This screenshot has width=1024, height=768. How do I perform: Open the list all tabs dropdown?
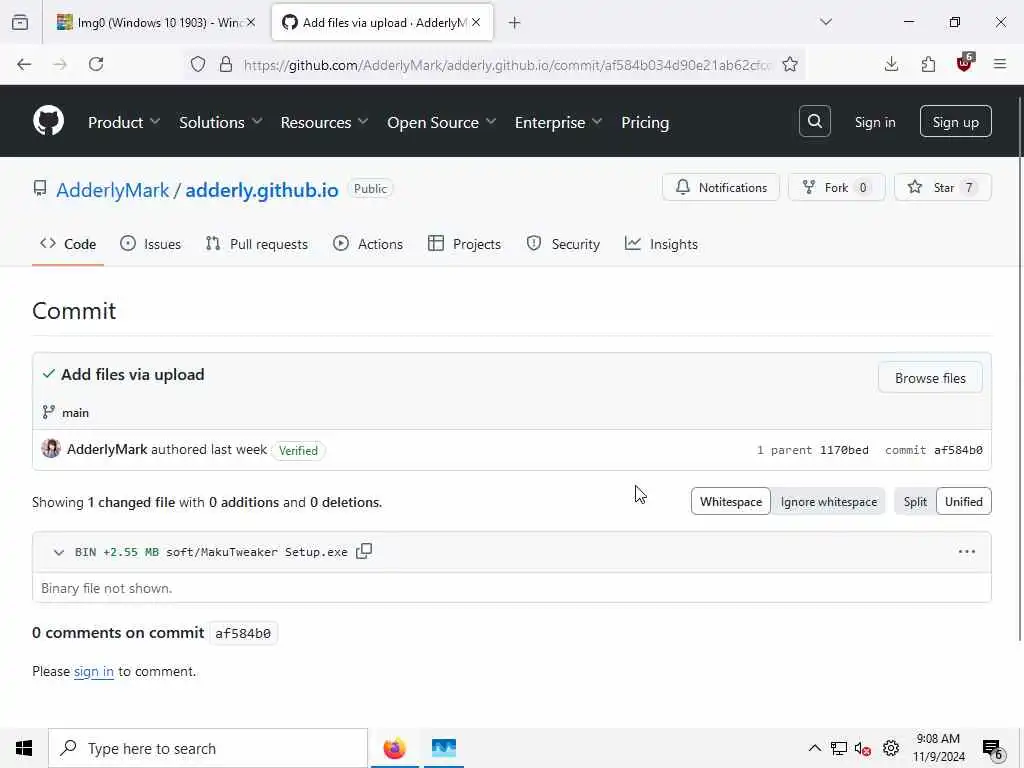pyautogui.click(x=826, y=22)
